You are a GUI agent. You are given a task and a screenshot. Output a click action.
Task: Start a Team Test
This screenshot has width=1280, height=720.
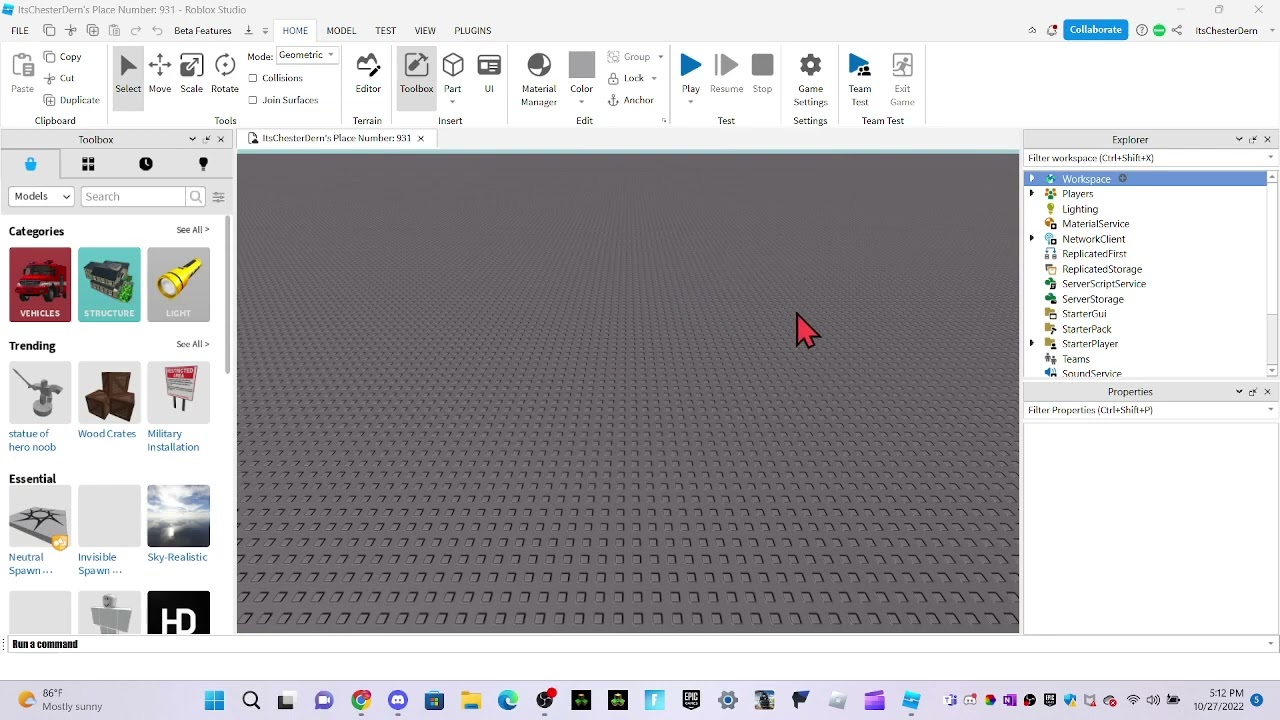coord(860,80)
